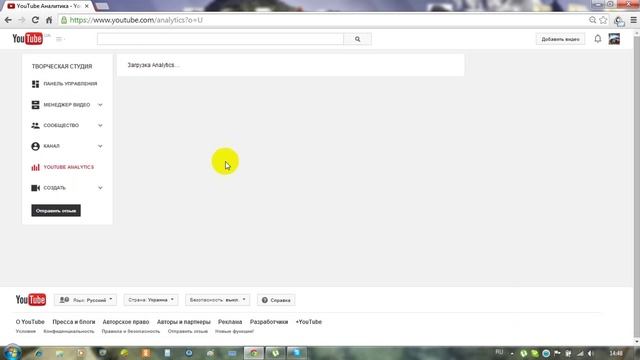Focus the YouTube search field
This screenshot has height=360, width=640.
pos(220,39)
